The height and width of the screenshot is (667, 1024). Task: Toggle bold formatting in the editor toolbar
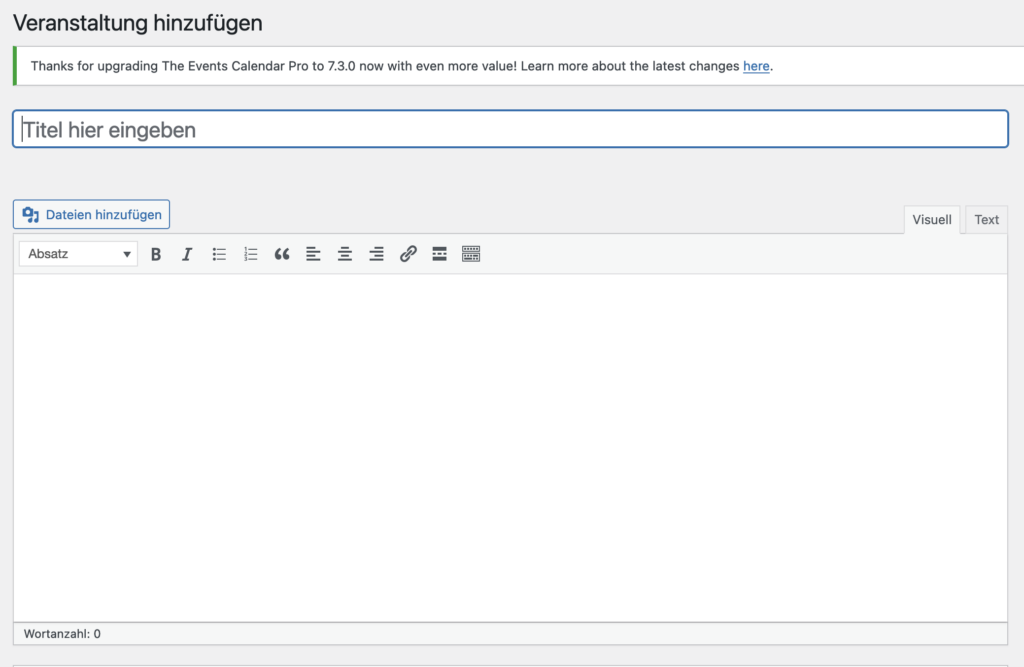point(156,254)
